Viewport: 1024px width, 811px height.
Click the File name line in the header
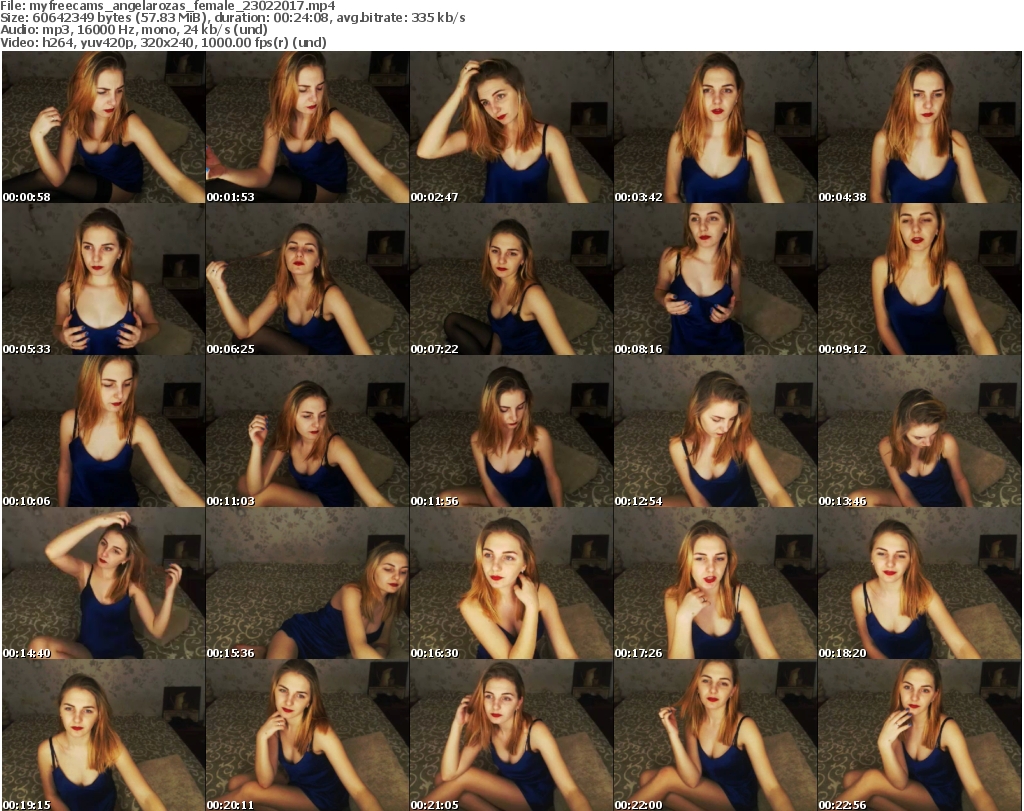click(168, 6)
